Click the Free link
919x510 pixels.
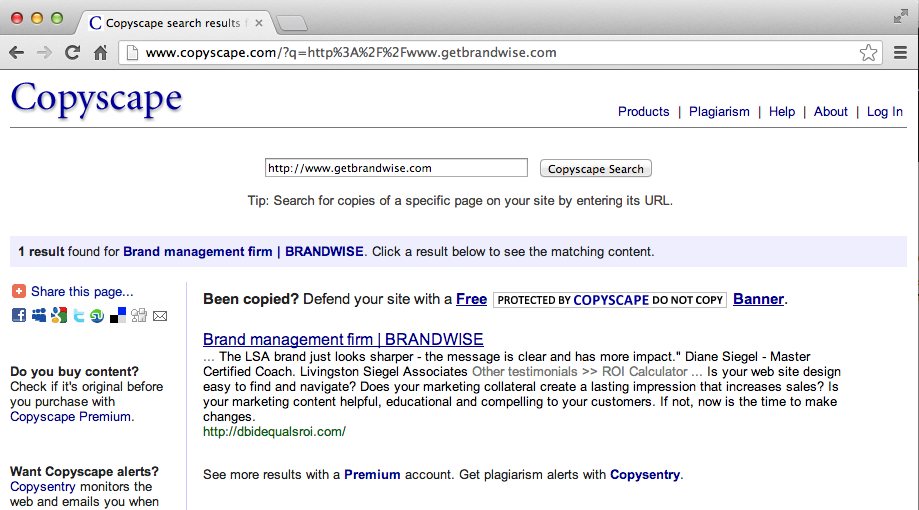[471, 299]
